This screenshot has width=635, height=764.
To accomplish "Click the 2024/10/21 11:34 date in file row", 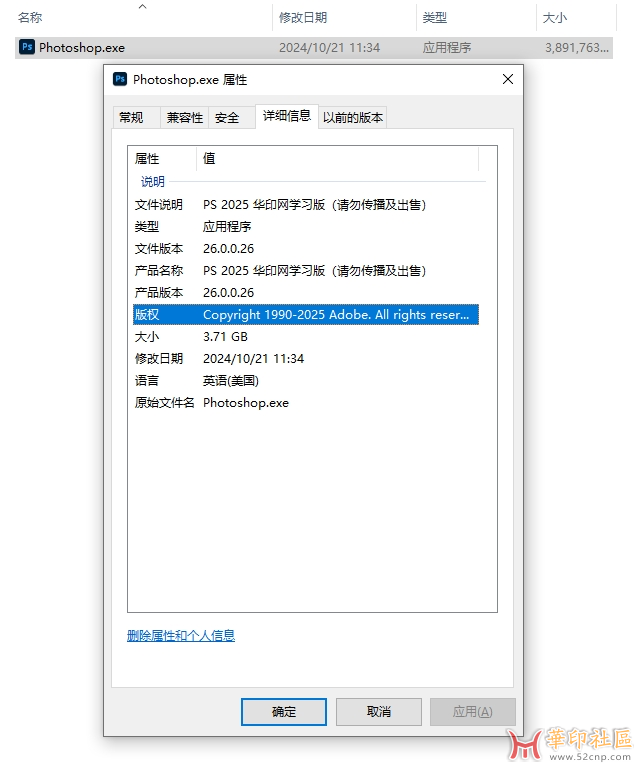I will pyautogui.click(x=329, y=48).
